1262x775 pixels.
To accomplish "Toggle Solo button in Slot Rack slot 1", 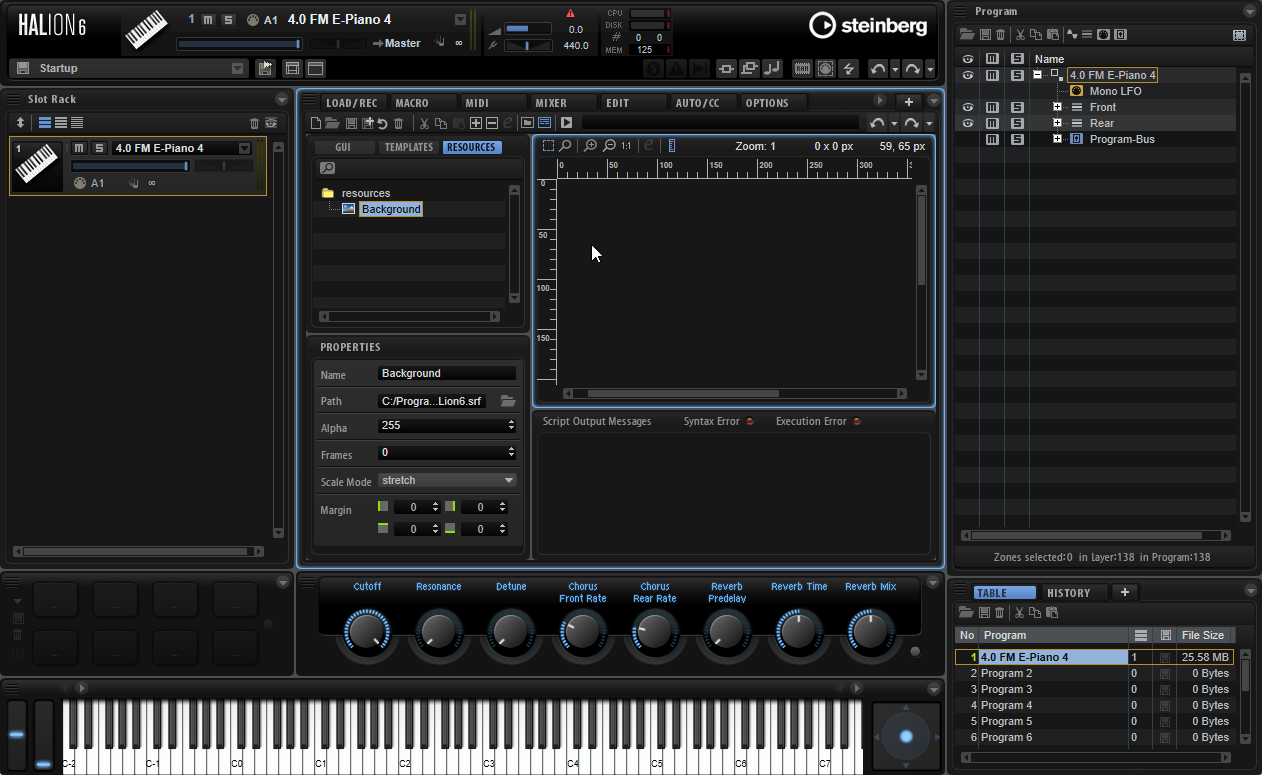I will [x=99, y=148].
